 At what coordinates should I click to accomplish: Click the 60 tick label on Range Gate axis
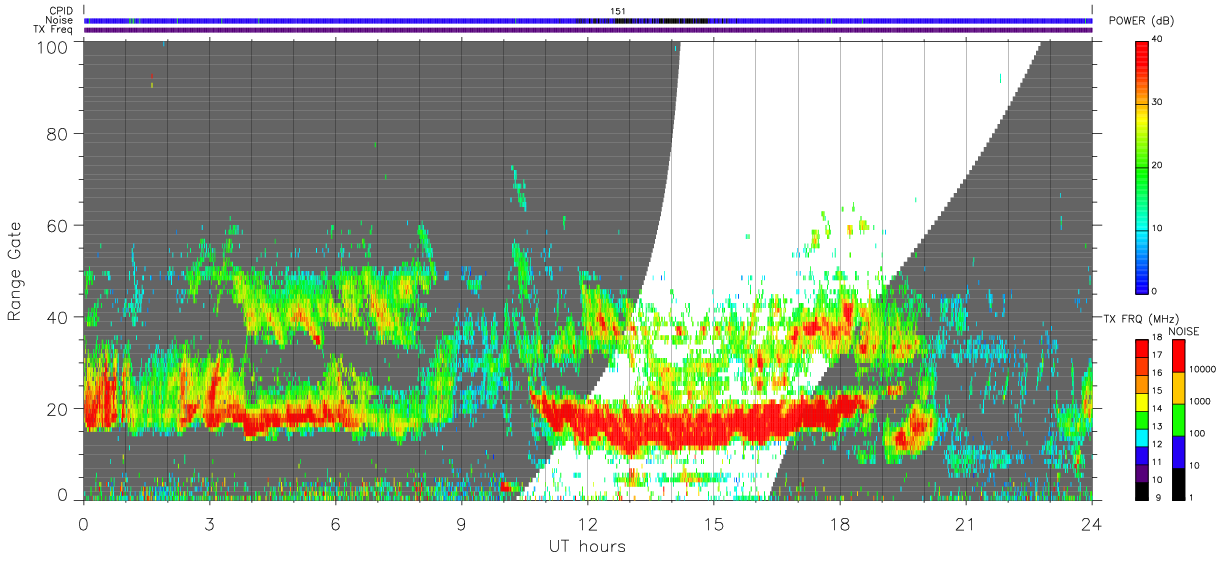pos(59,226)
